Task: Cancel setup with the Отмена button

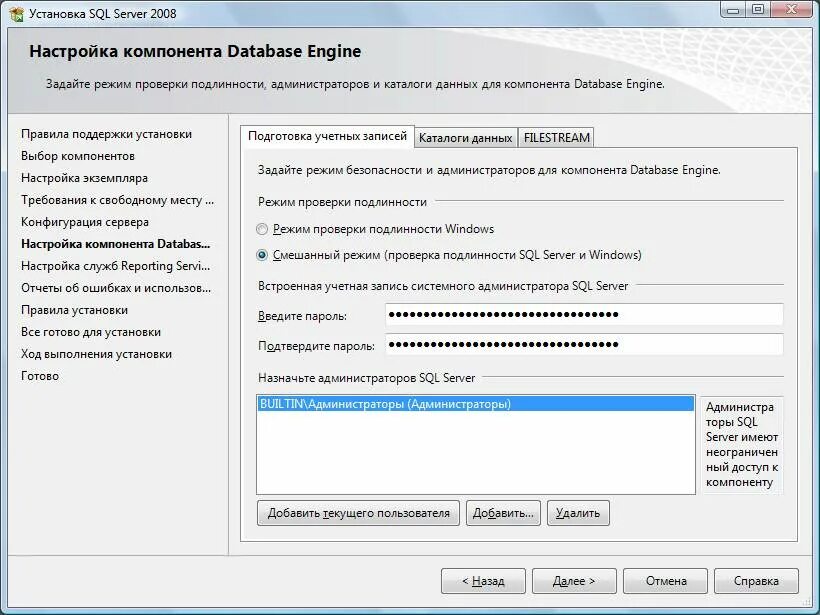Action: (665, 581)
